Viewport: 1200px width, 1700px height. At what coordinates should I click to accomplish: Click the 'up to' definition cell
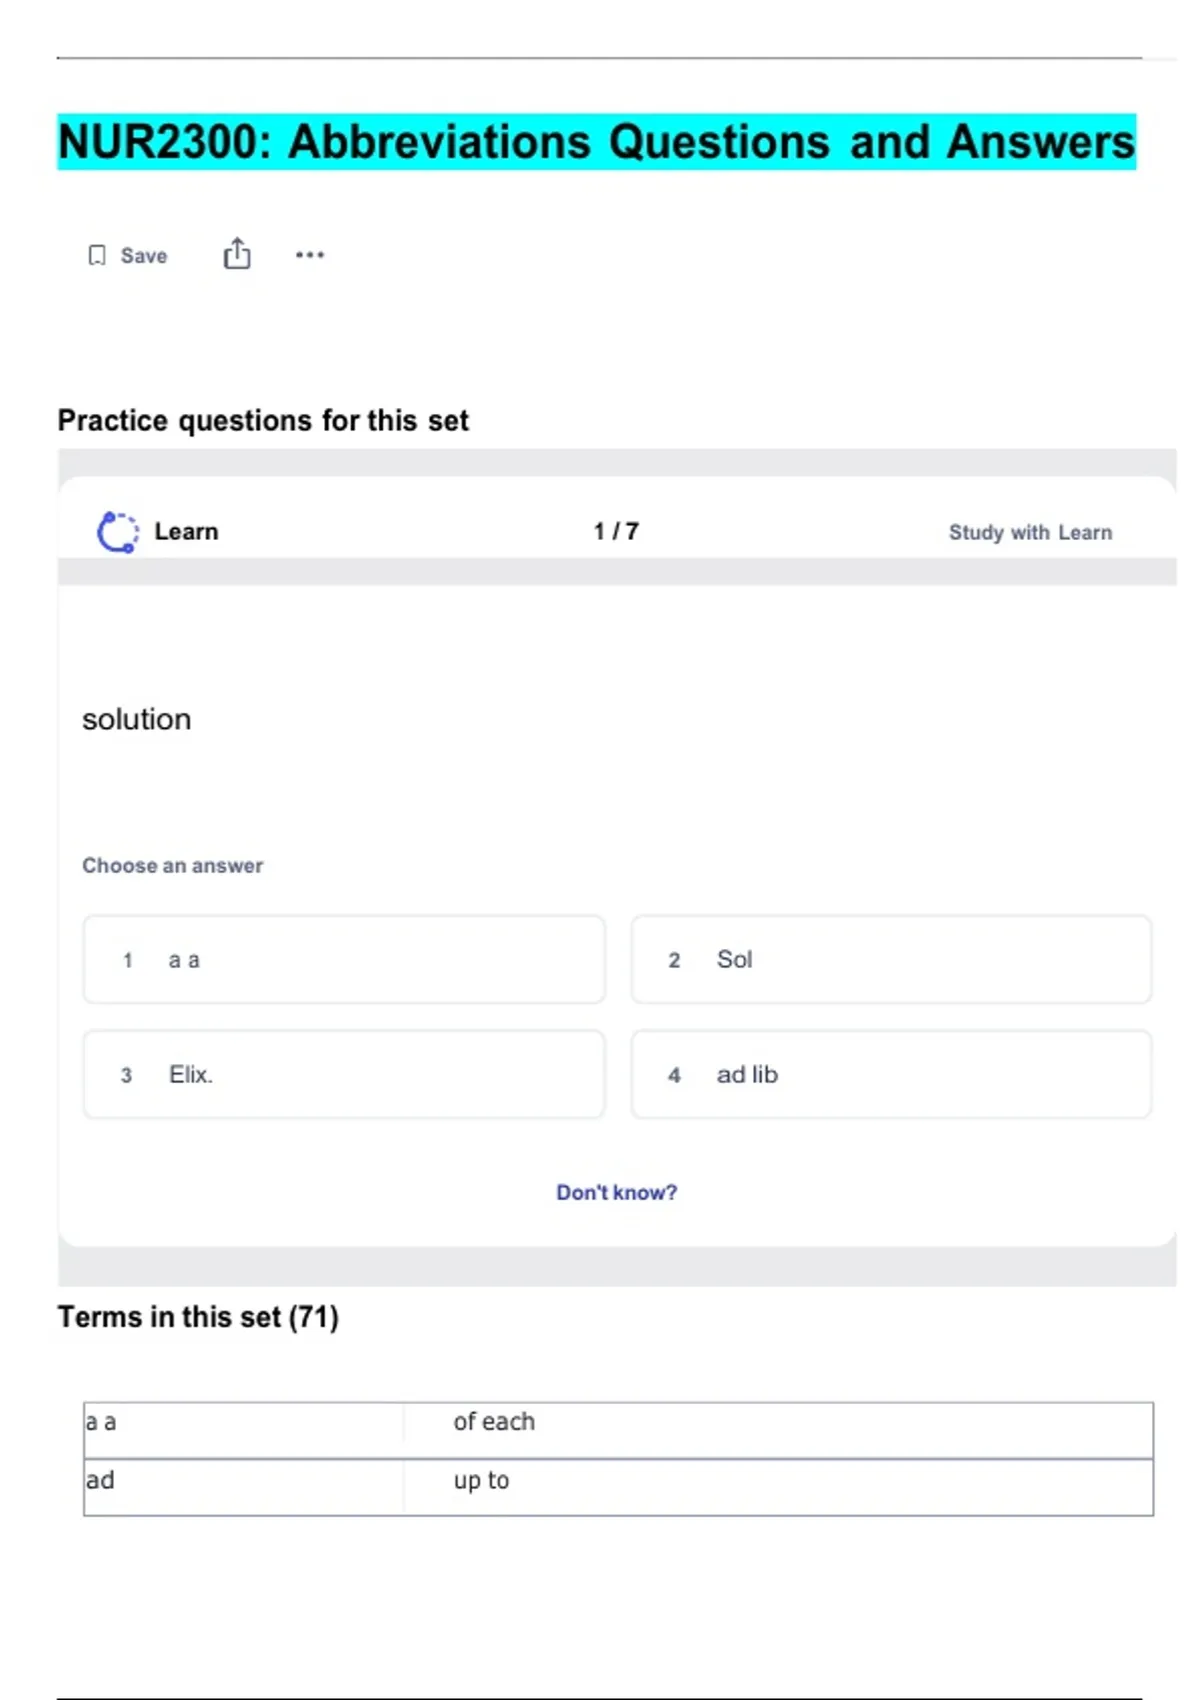(481, 1481)
